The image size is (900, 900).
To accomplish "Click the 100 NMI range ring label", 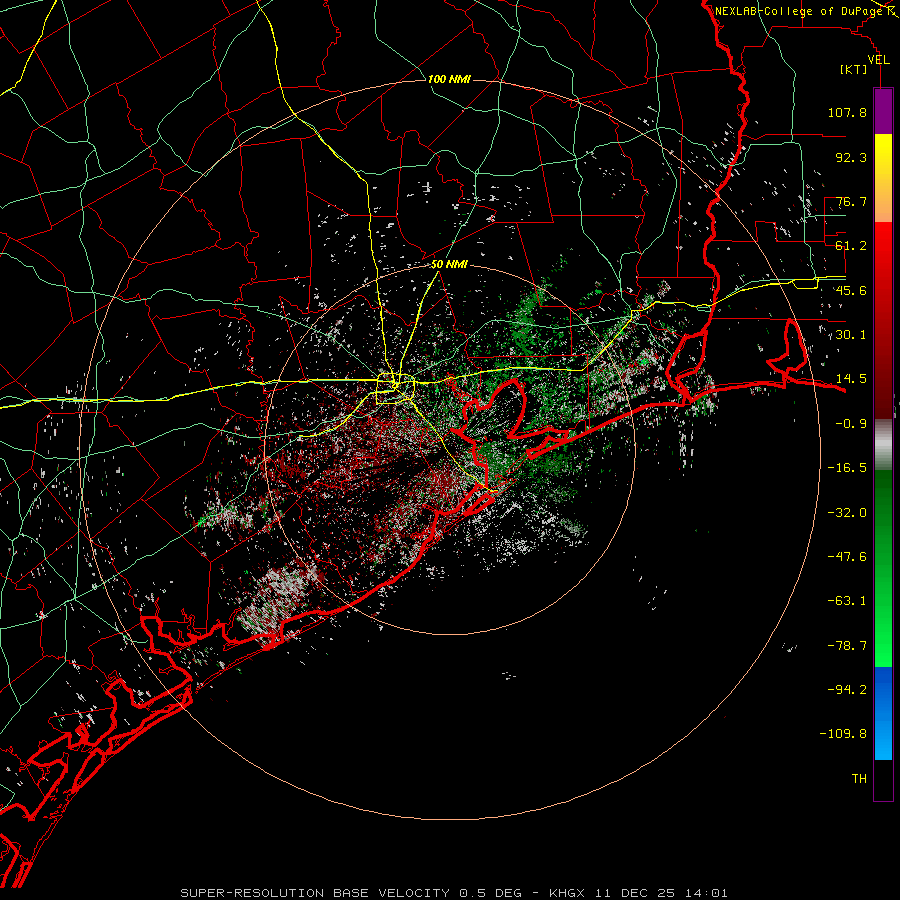I will 449,79.
